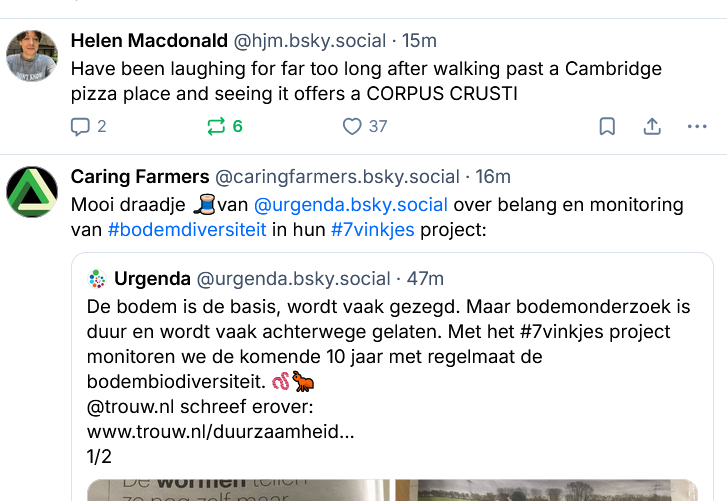
Task: Like the CORPUS CRUSTI post
Action: coord(352,127)
